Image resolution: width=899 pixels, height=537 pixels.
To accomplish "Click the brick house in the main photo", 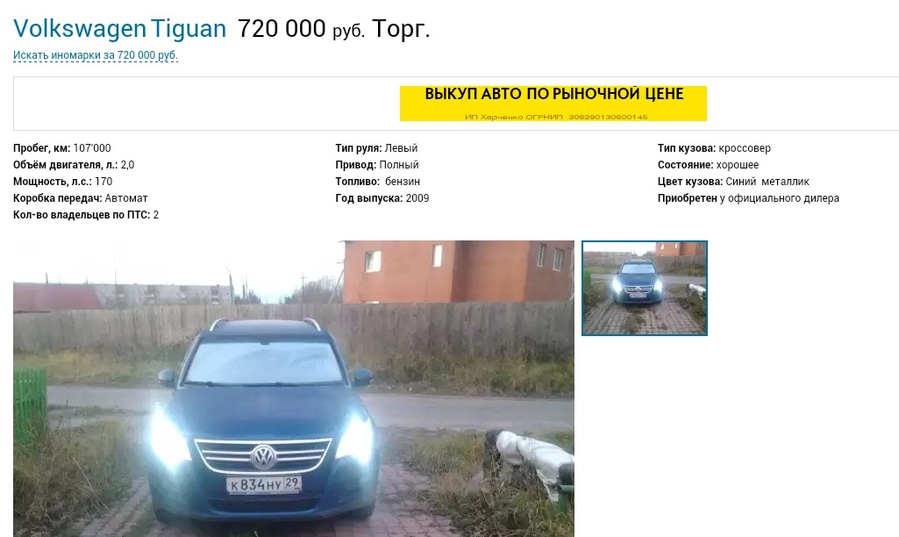I will pyautogui.click(x=458, y=272).
